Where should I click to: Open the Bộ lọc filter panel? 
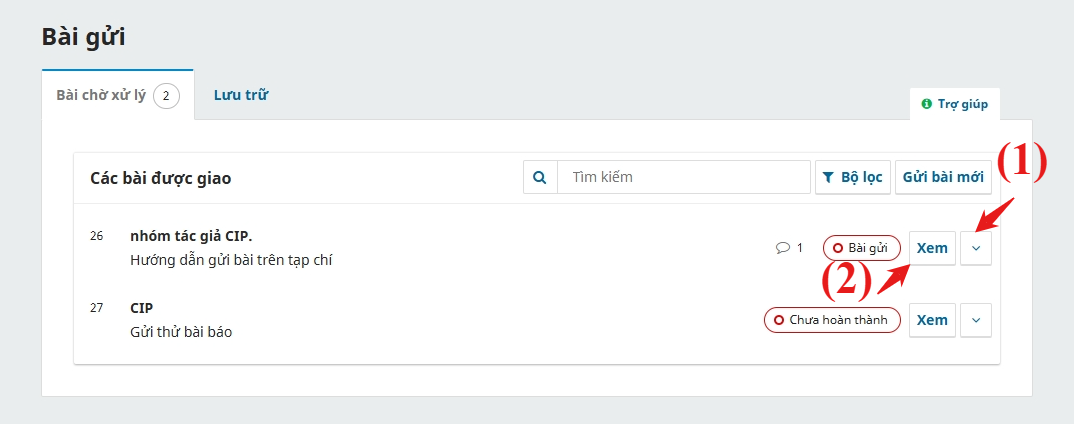click(x=853, y=177)
